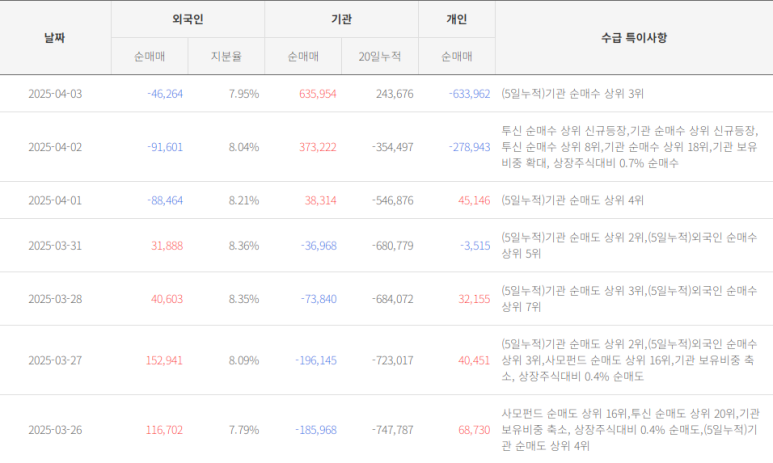The image size is (773, 463).
Task: Click individual net value 40,451
Action: (x=474, y=360)
